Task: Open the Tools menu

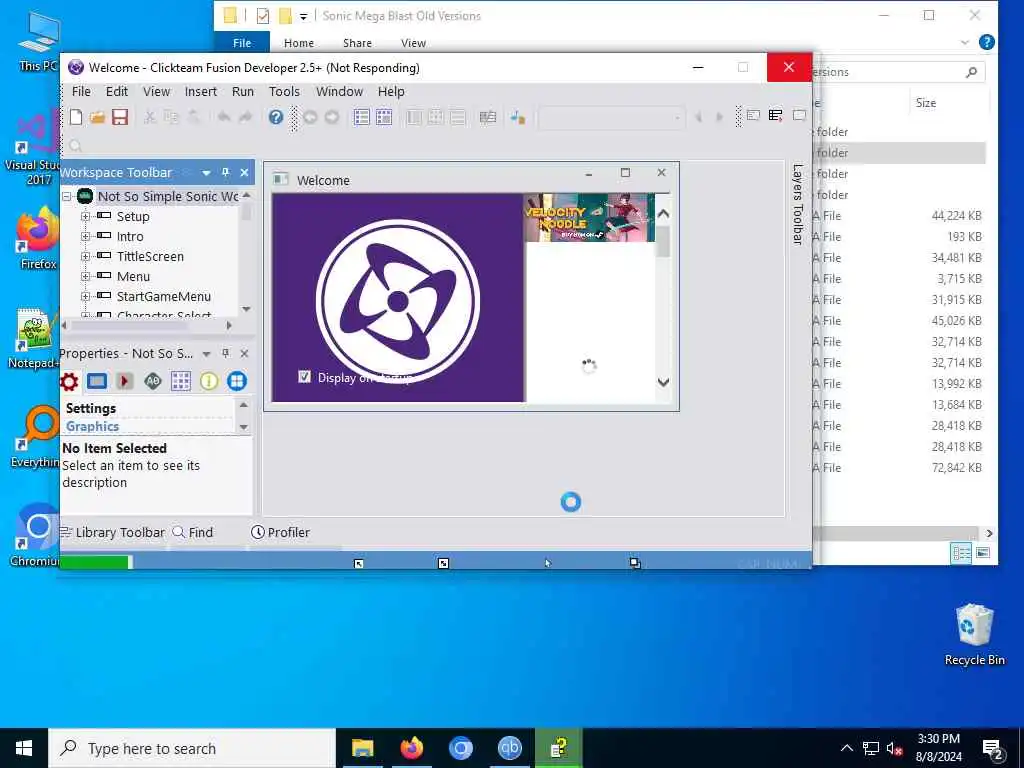Action: (284, 91)
